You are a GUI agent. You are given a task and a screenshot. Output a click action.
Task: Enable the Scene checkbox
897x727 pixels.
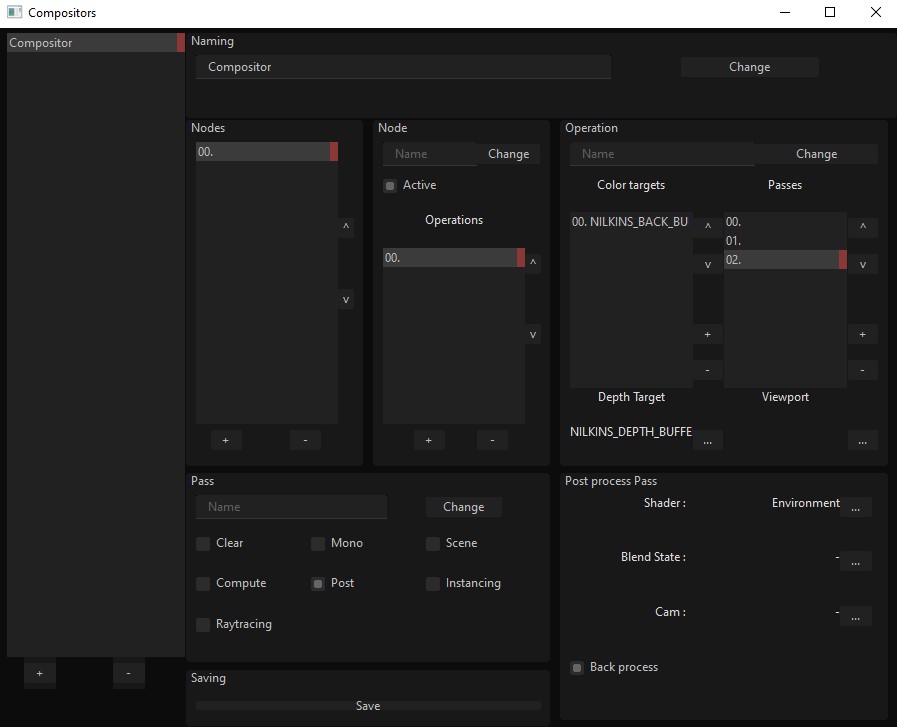(432, 543)
